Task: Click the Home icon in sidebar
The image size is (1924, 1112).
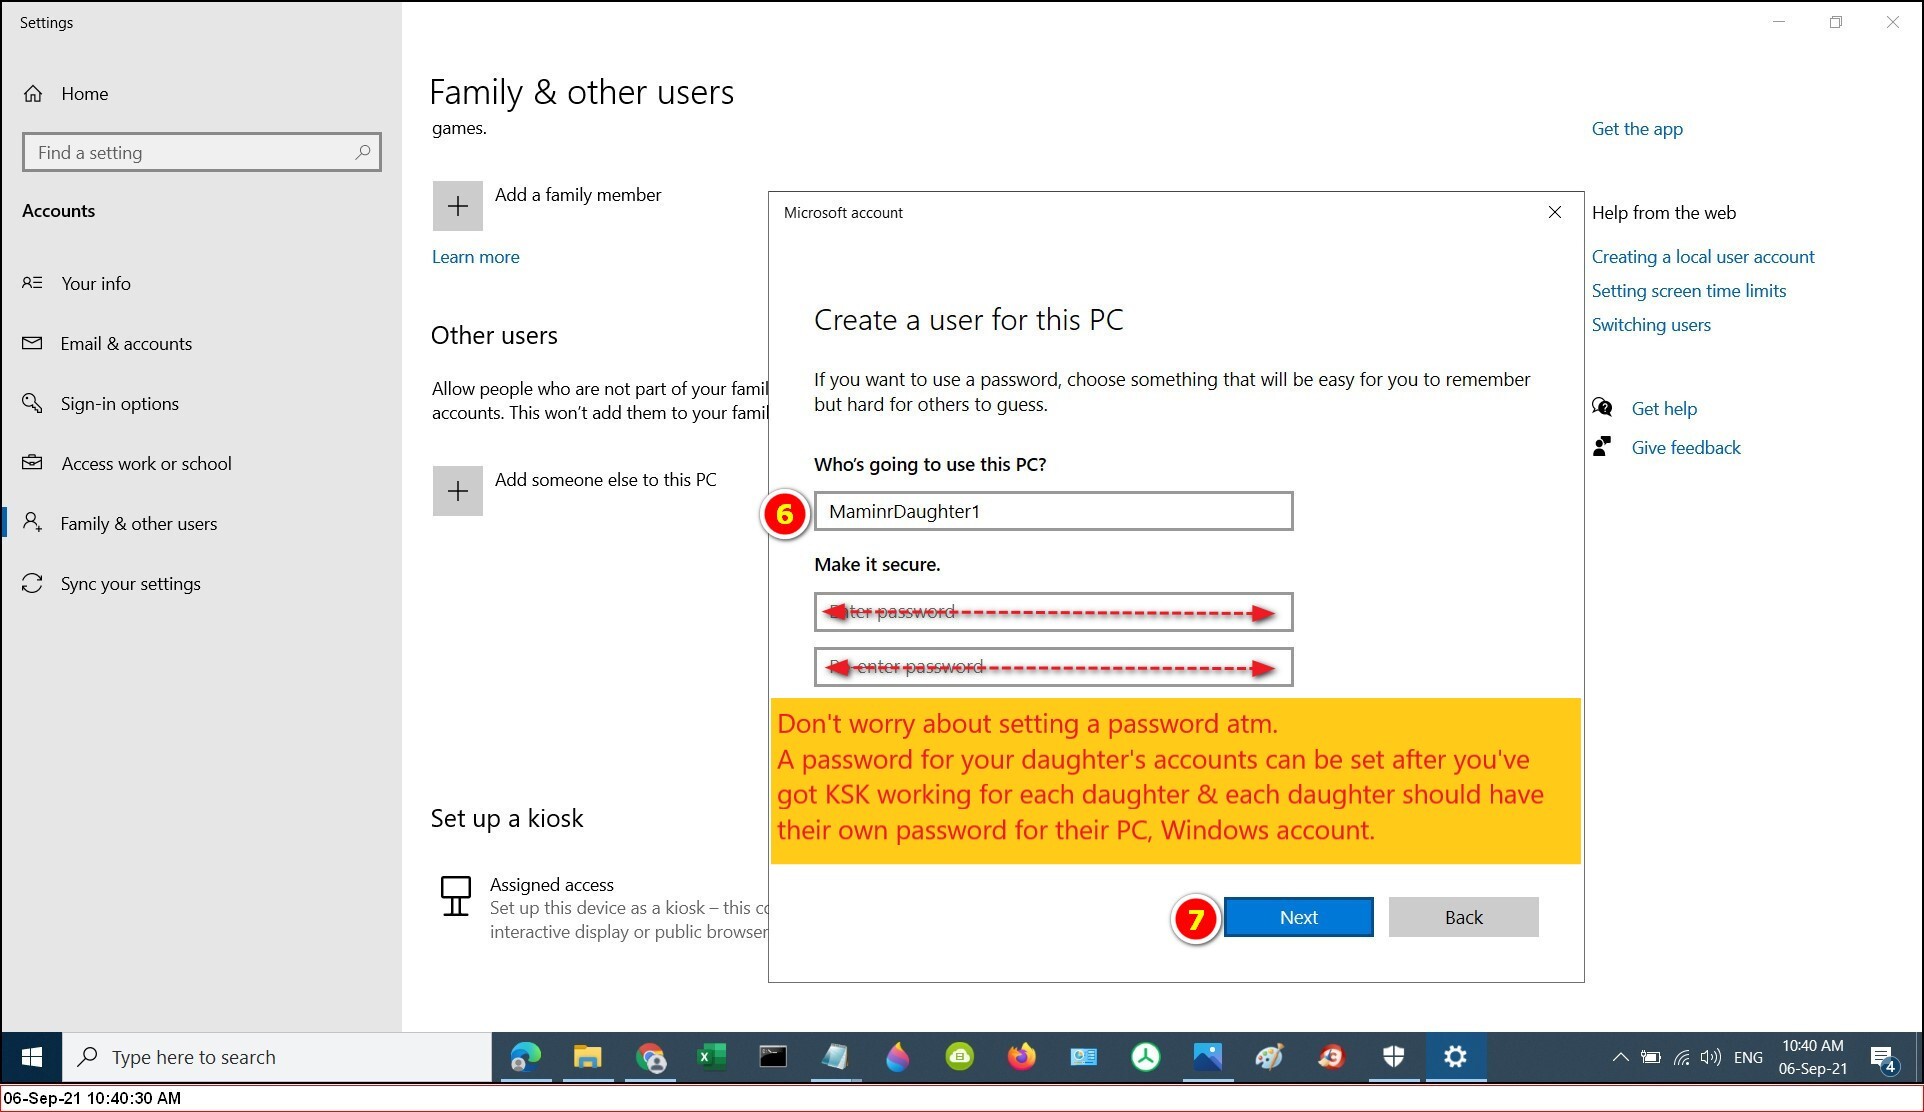Action: 33,94
